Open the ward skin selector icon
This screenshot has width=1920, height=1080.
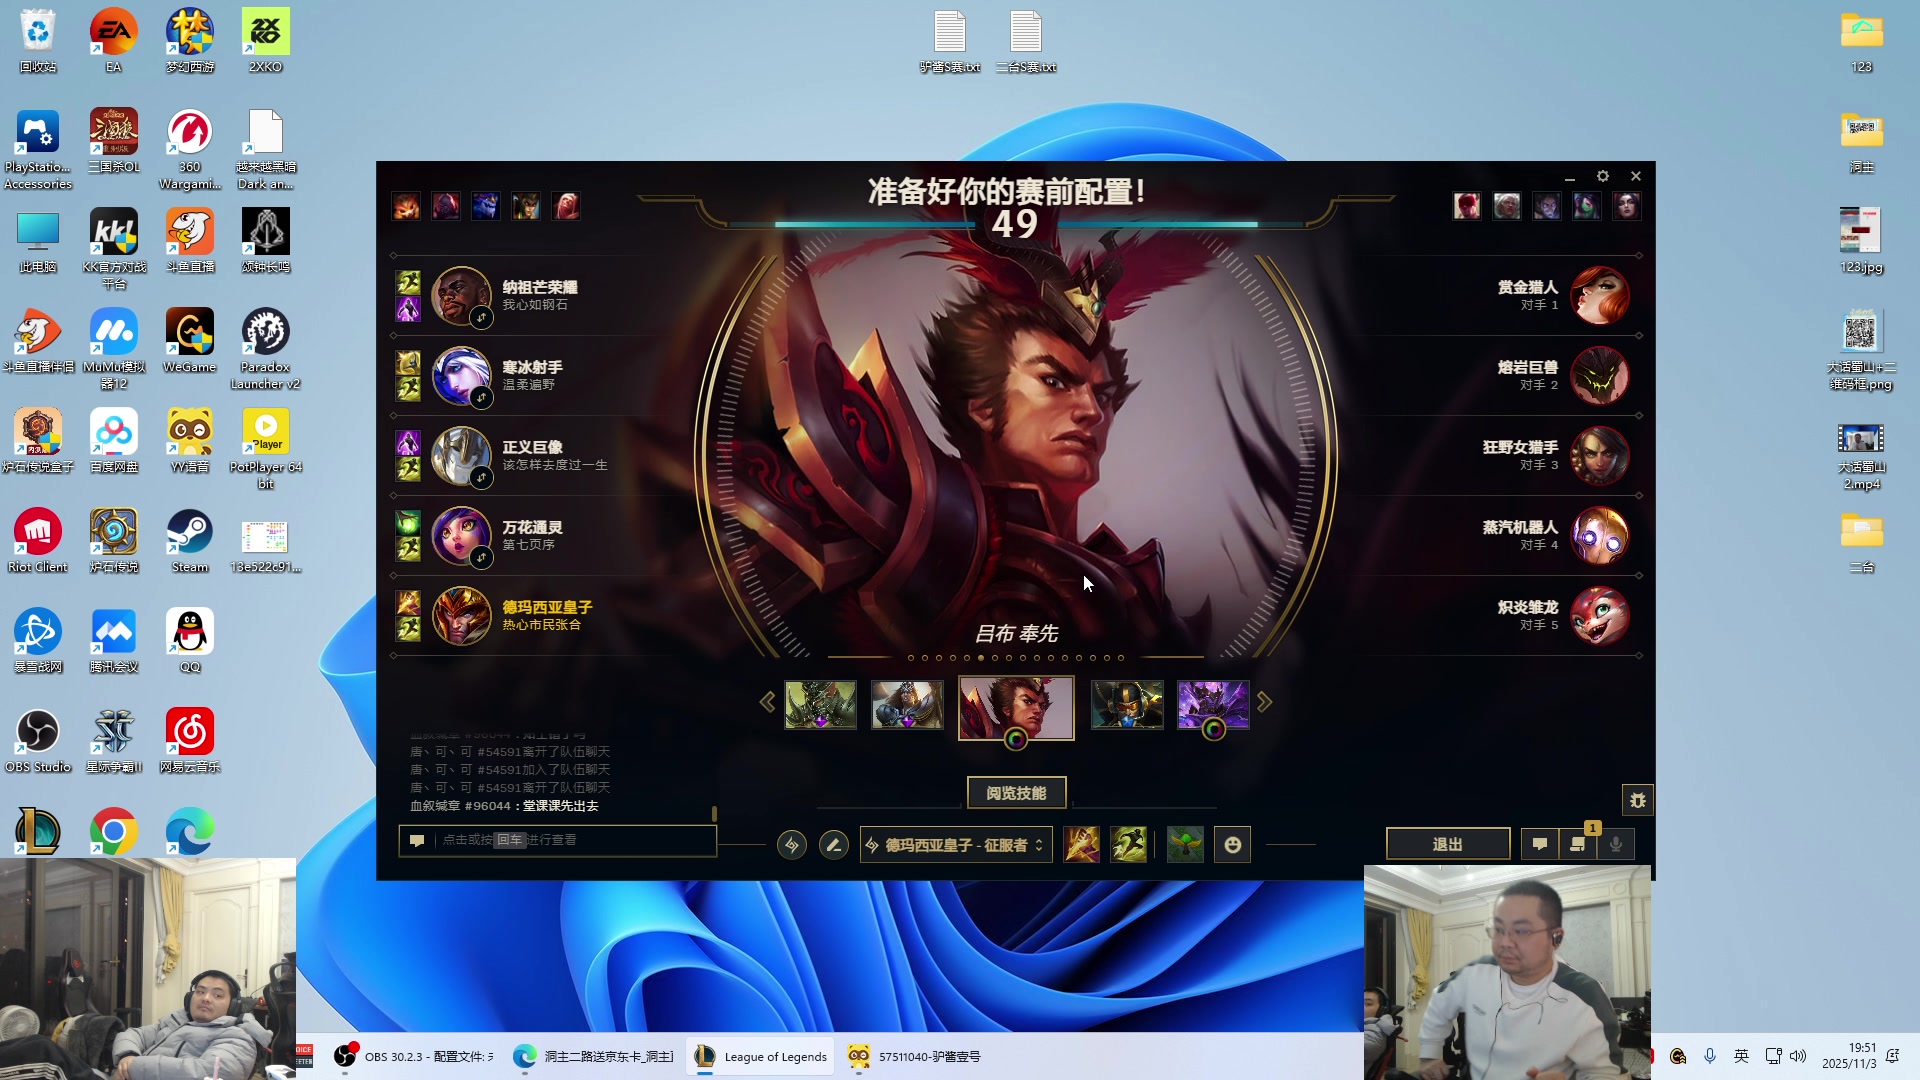[1185, 845]
